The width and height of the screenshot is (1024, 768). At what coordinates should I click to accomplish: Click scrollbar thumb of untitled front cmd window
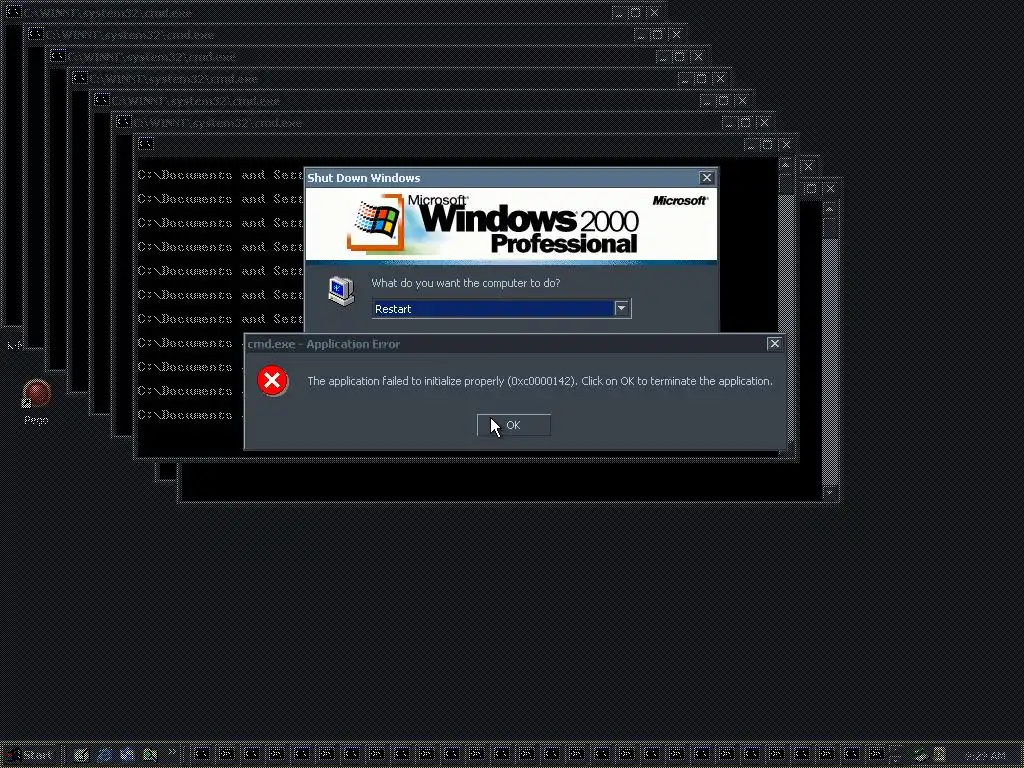click(x=786, y=184)
